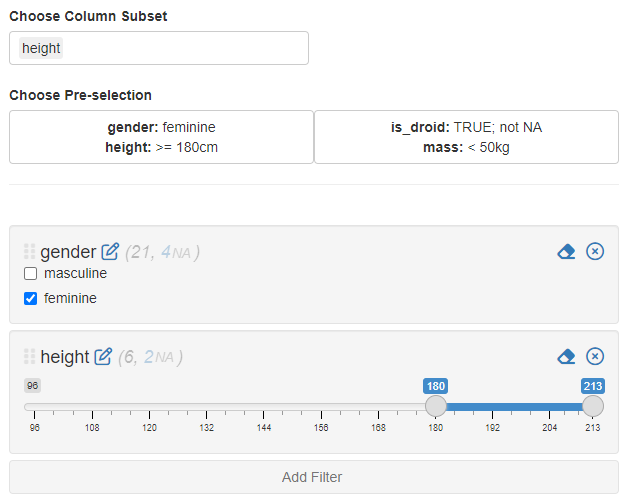Open the Choose Column Subset selector
This screenshot has width=628, height=503.
pyautogui.click(x=180, y=48)
